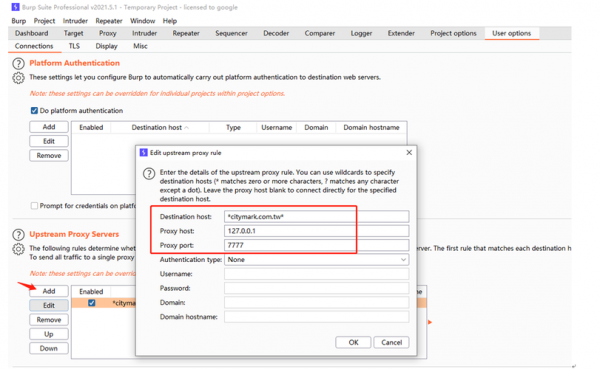Open the Intruder menu
The image size is (600, 369).
(75, 21)
